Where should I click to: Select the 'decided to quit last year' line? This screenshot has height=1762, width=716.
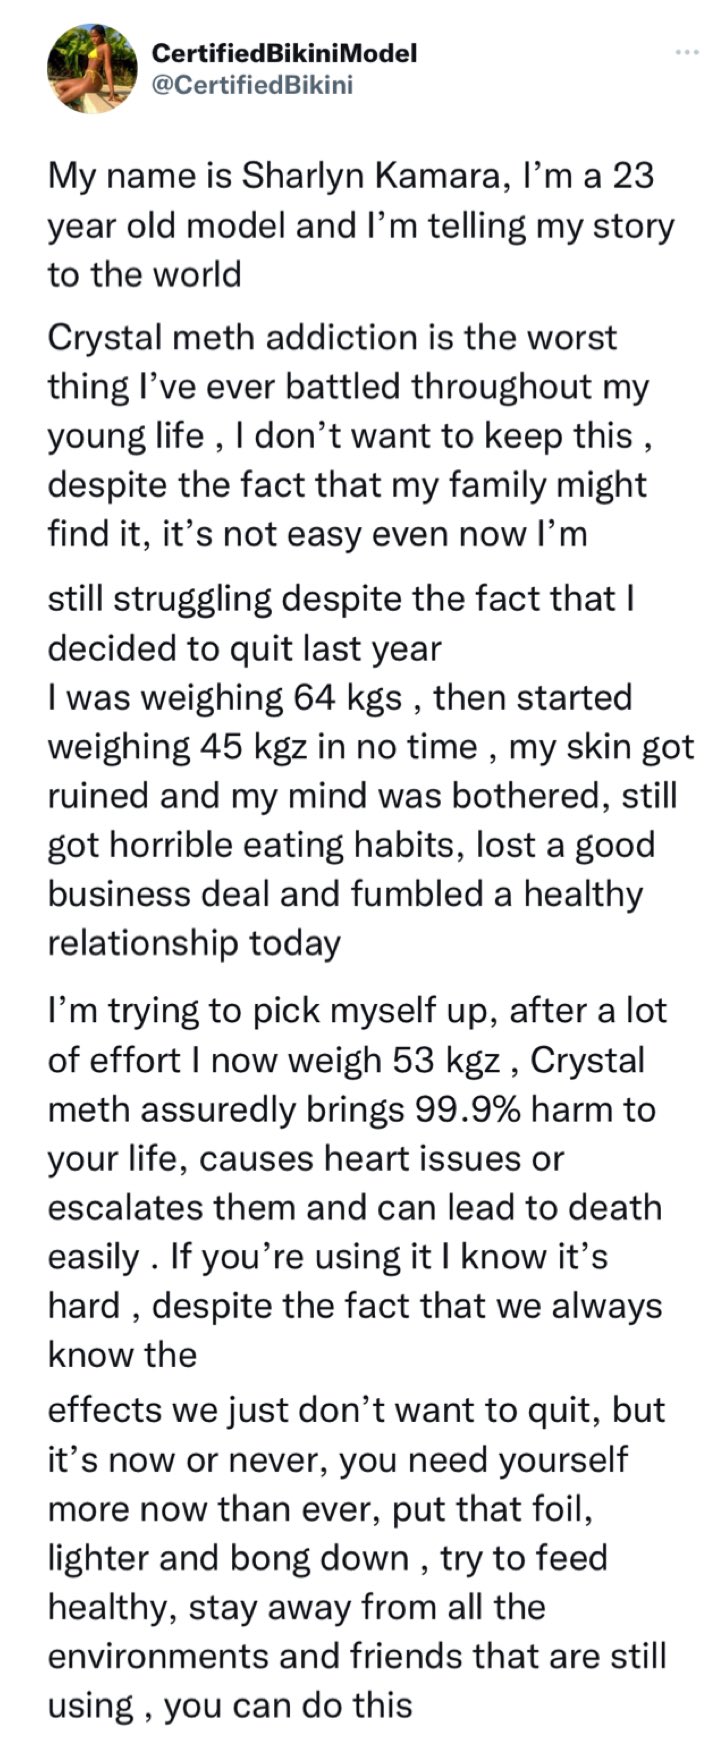click(x=244, y=648)
